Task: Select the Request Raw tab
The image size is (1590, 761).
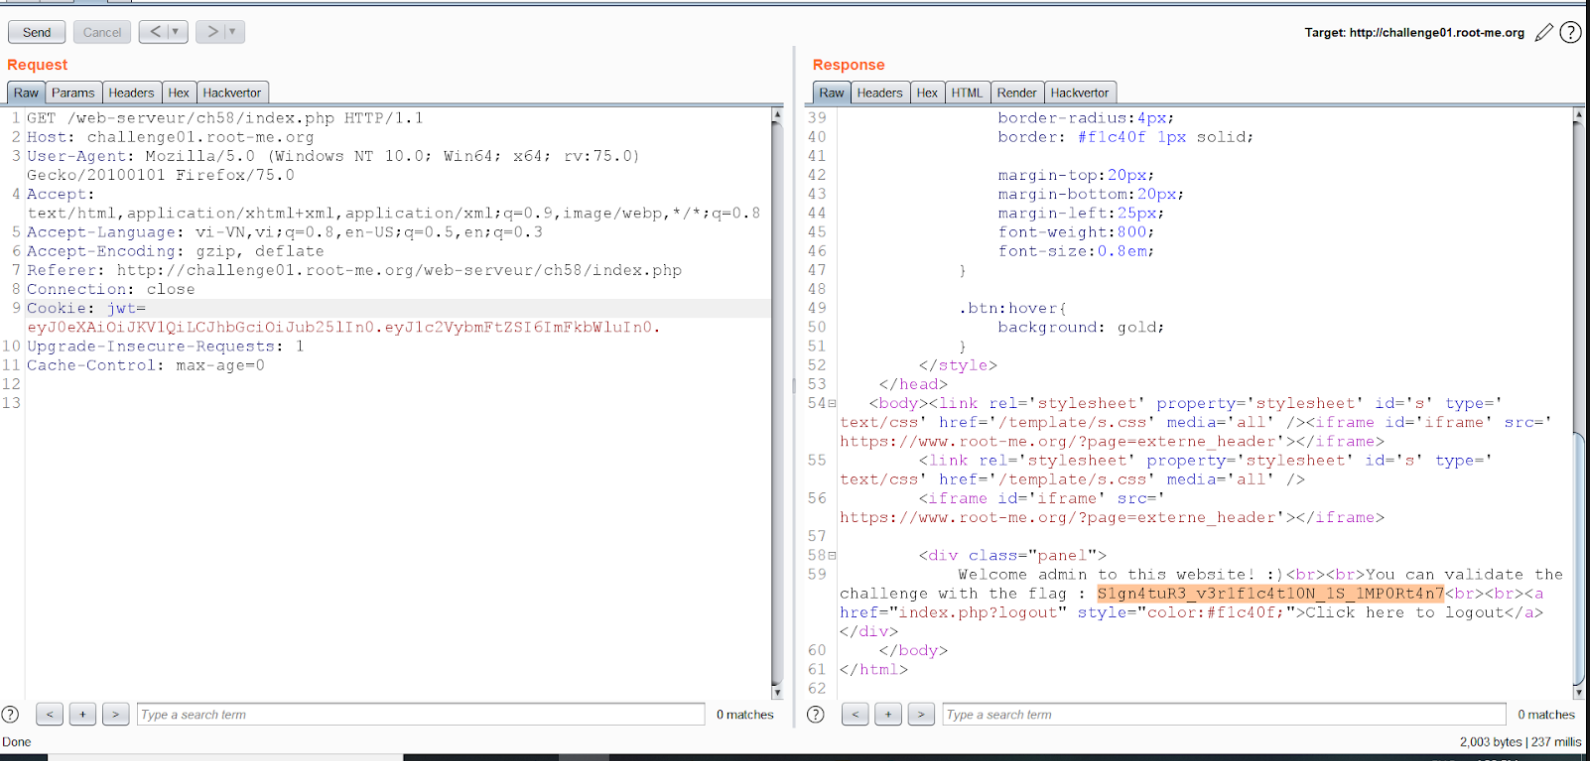Action: [26, 93]
